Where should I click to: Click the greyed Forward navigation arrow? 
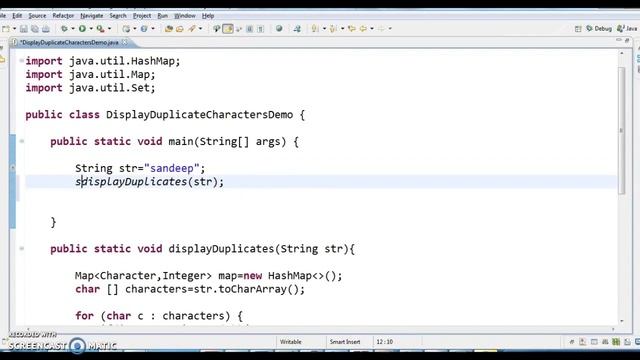(381, 29)
